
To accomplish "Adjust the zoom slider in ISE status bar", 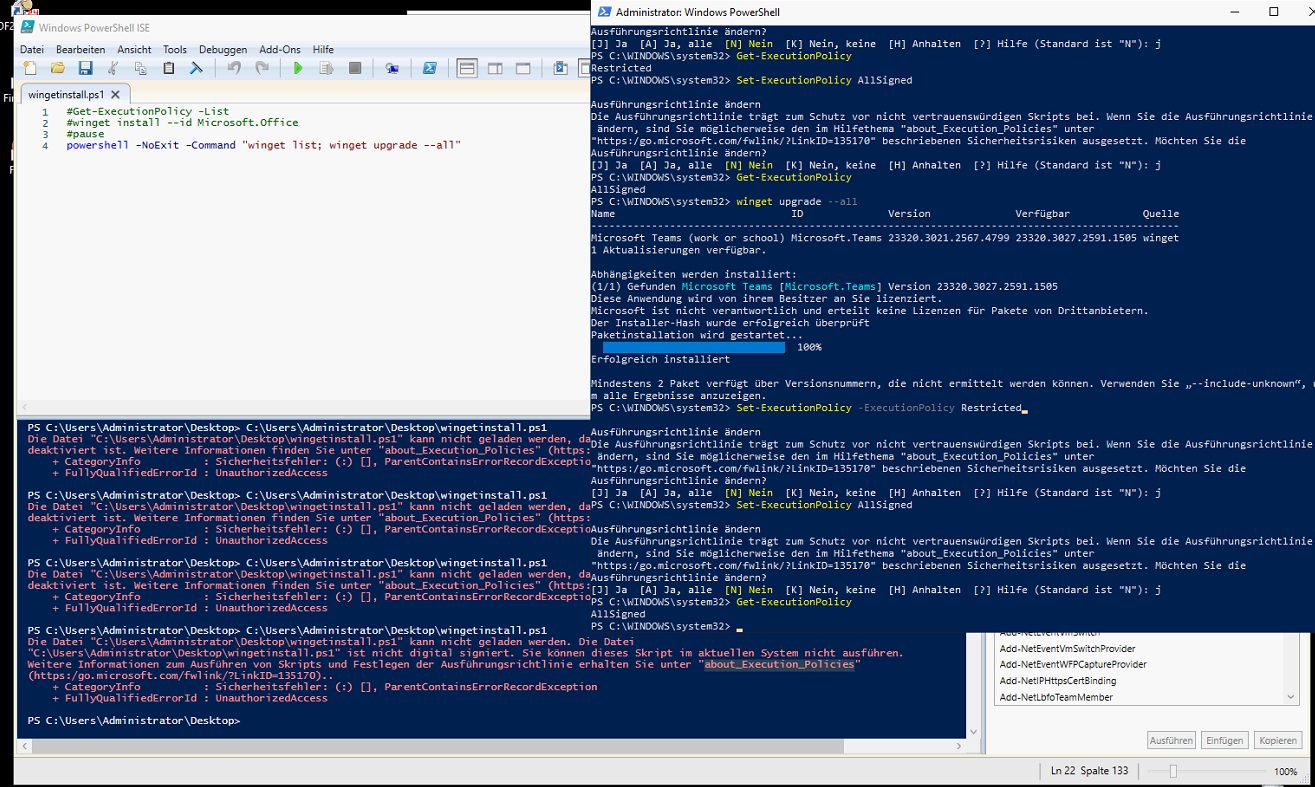I will click(x=1174, y=771).
